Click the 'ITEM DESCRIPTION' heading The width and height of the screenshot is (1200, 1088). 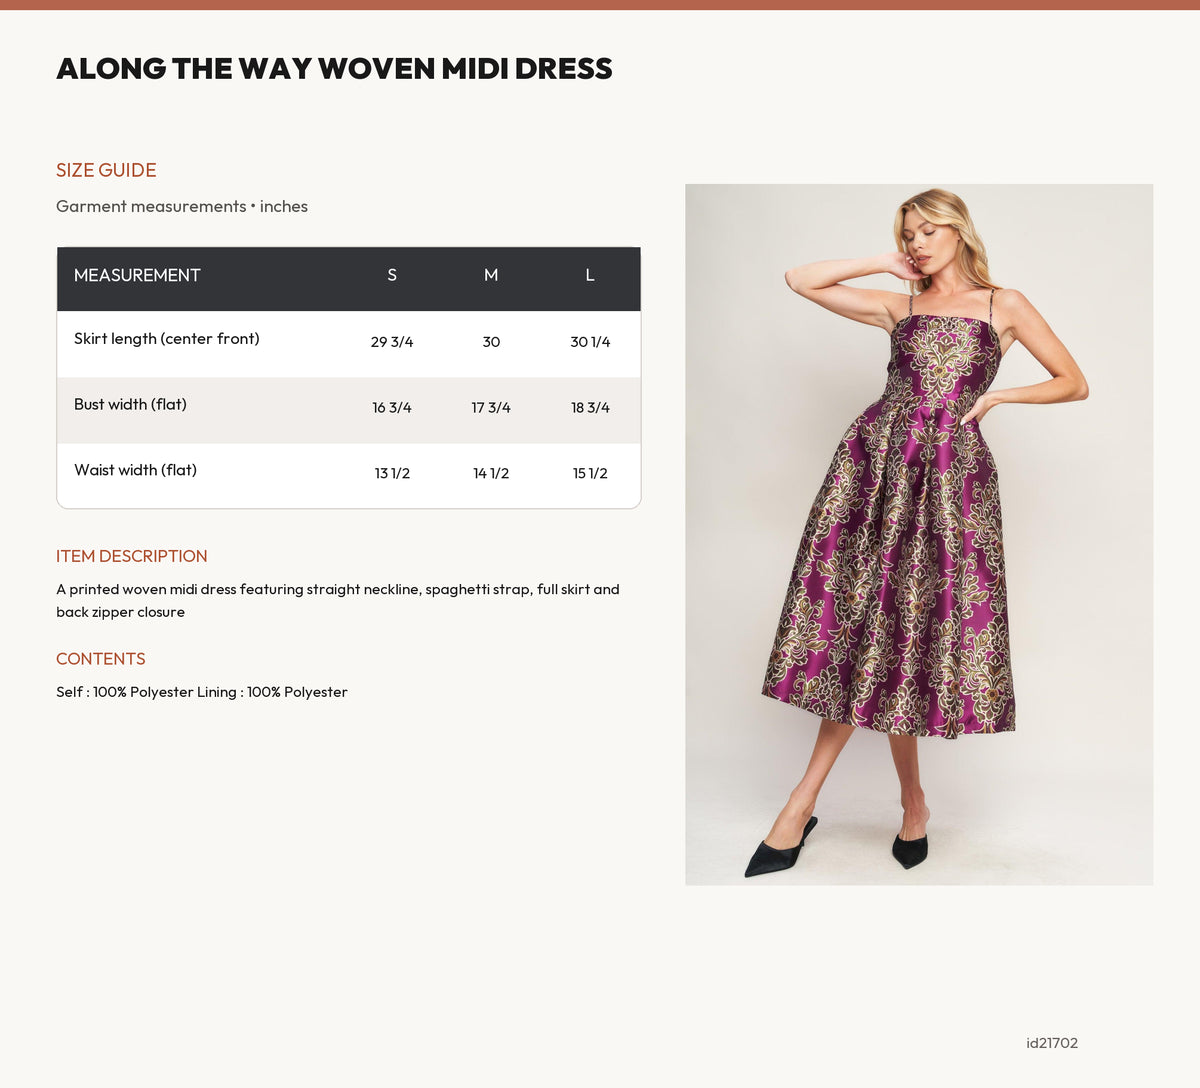pyautogui.click(x=132, y=556)
